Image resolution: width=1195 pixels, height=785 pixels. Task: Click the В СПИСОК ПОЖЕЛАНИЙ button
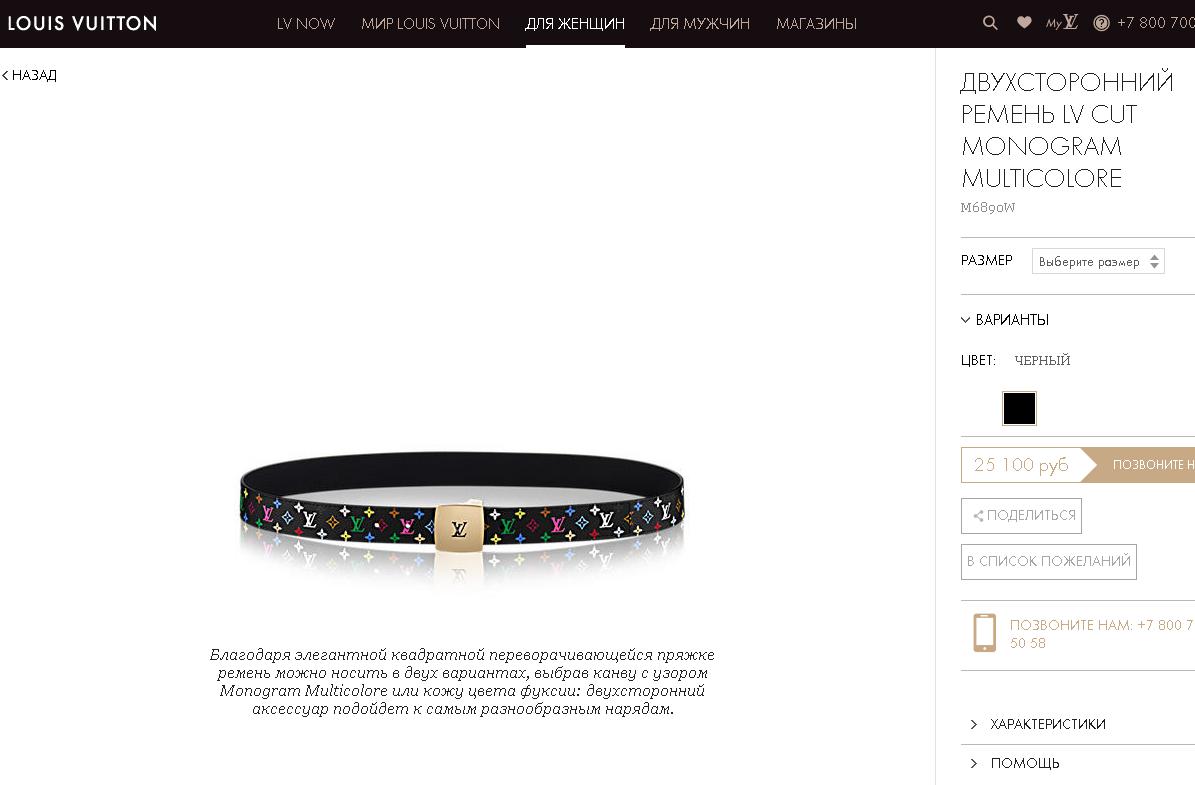[1049, 562]
